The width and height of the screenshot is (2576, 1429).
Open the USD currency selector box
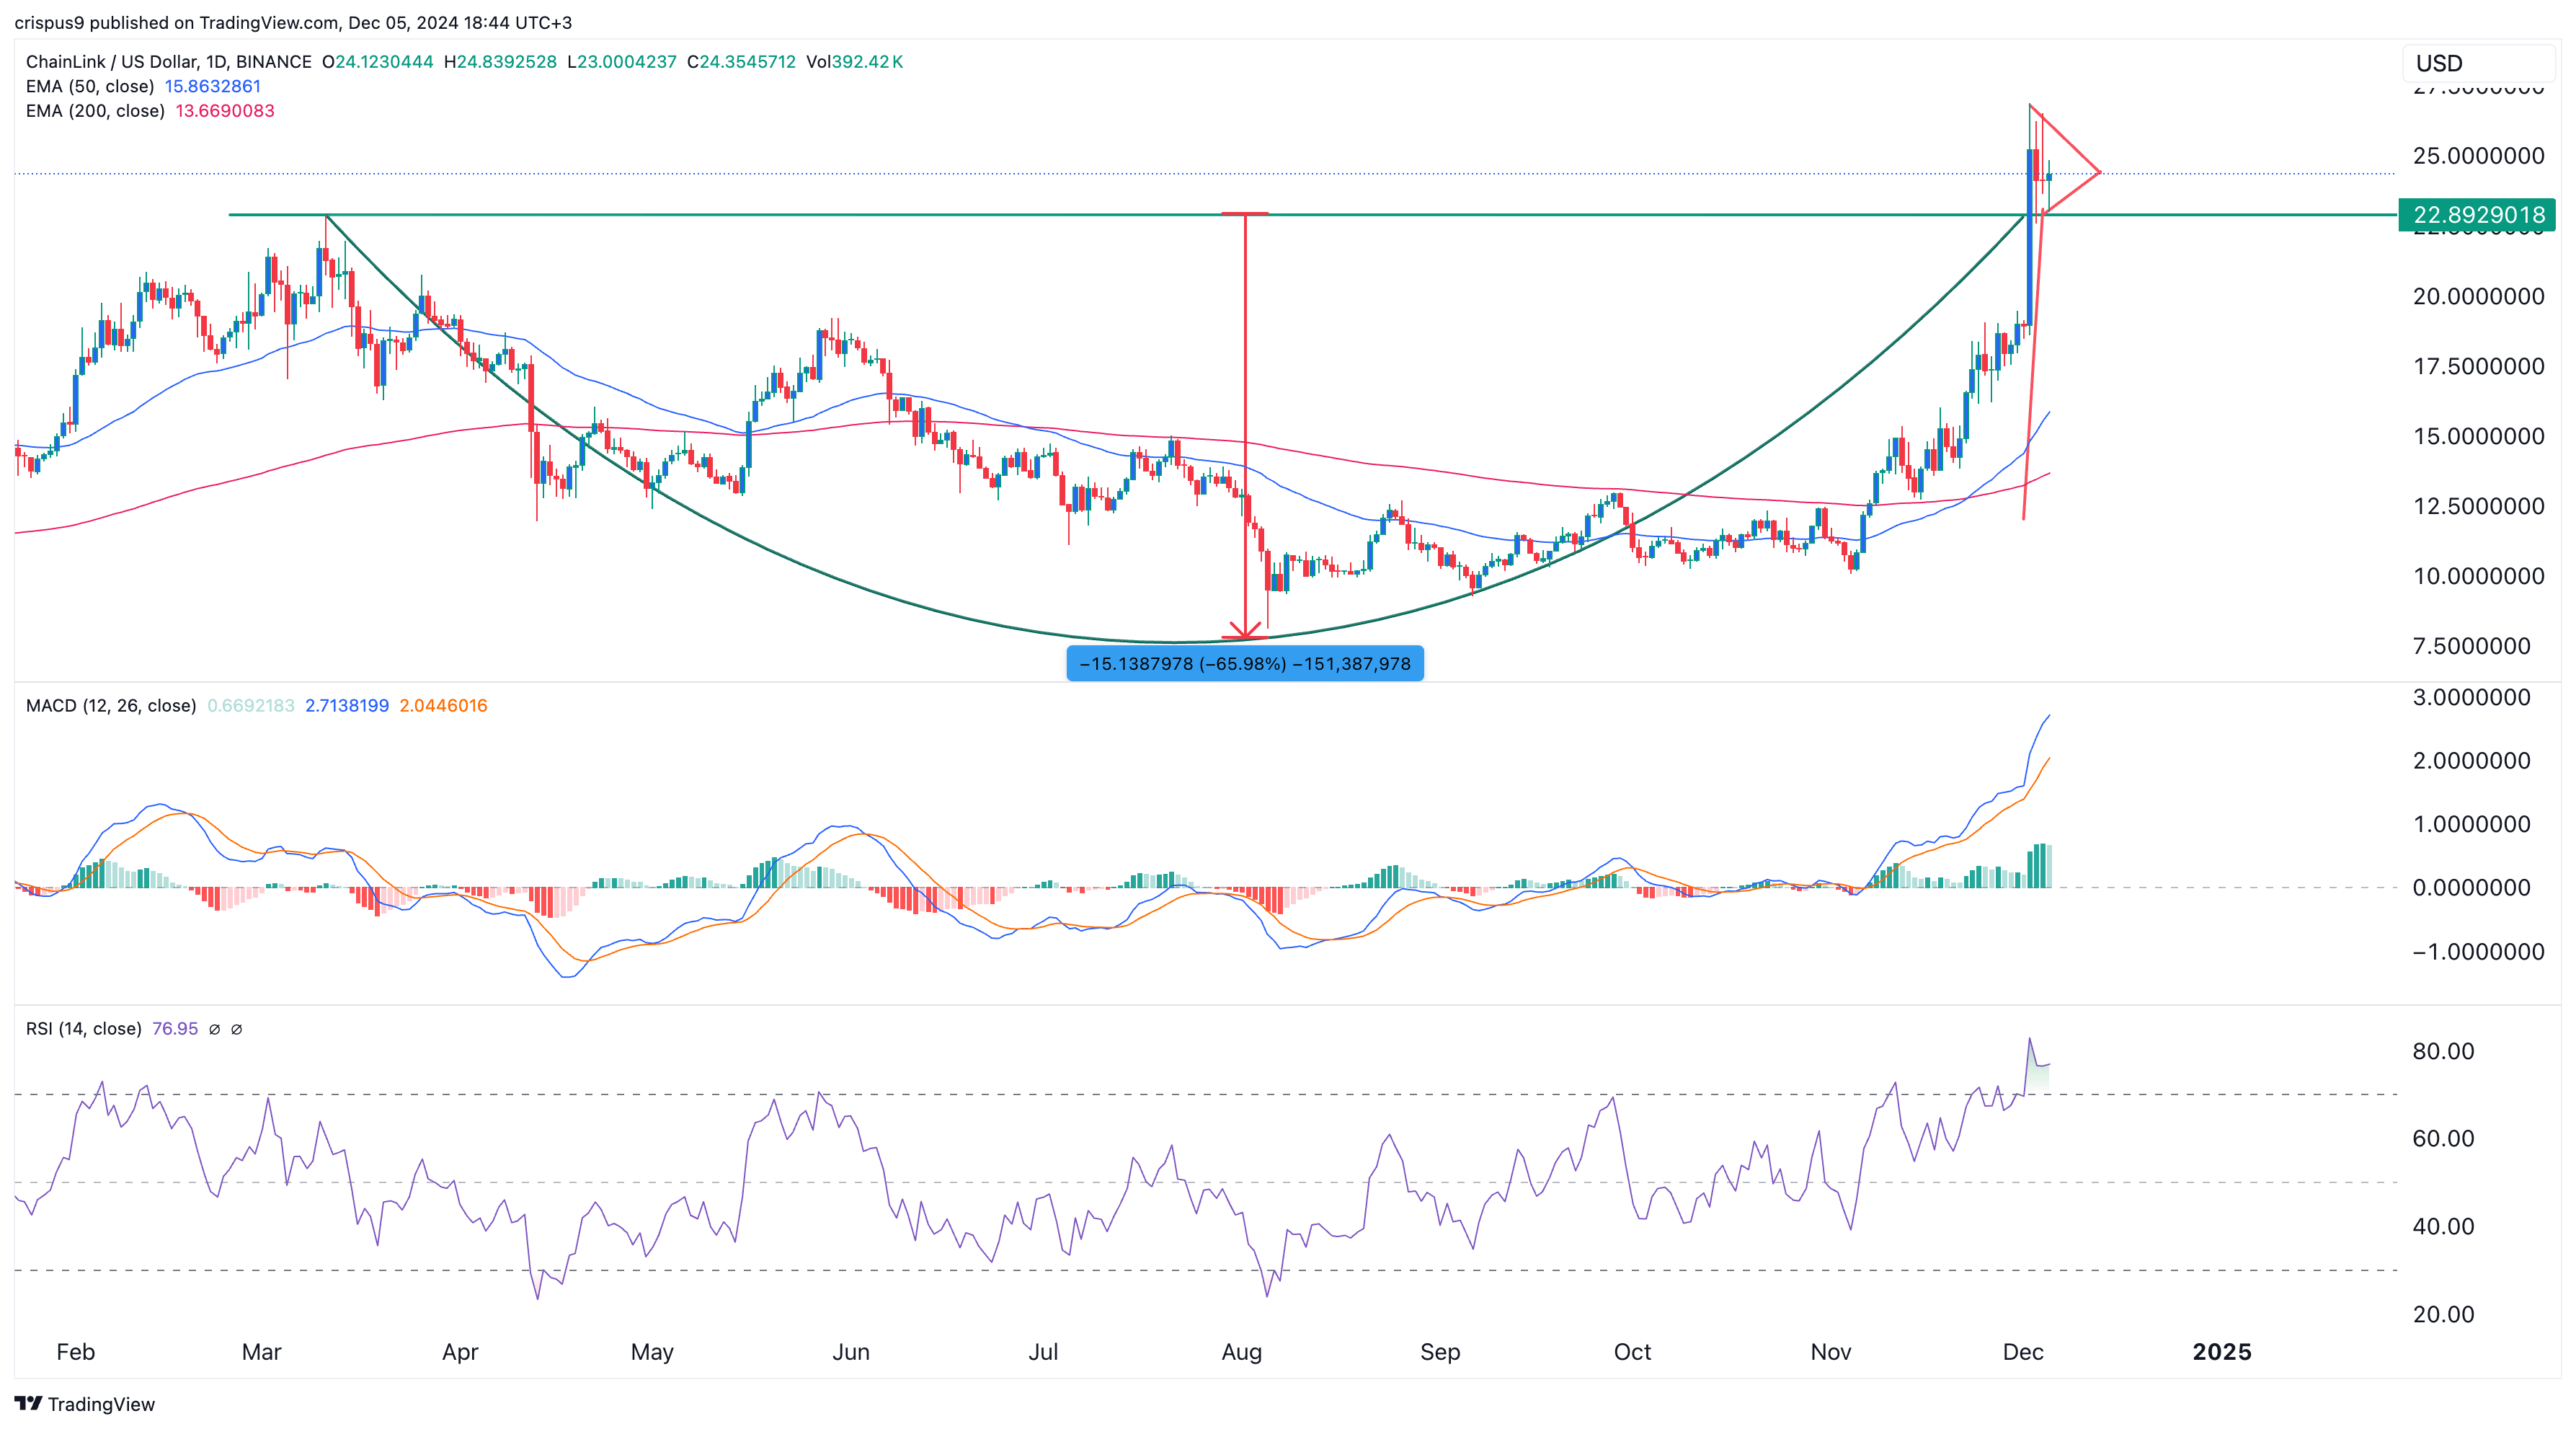tap(2478, 63)
